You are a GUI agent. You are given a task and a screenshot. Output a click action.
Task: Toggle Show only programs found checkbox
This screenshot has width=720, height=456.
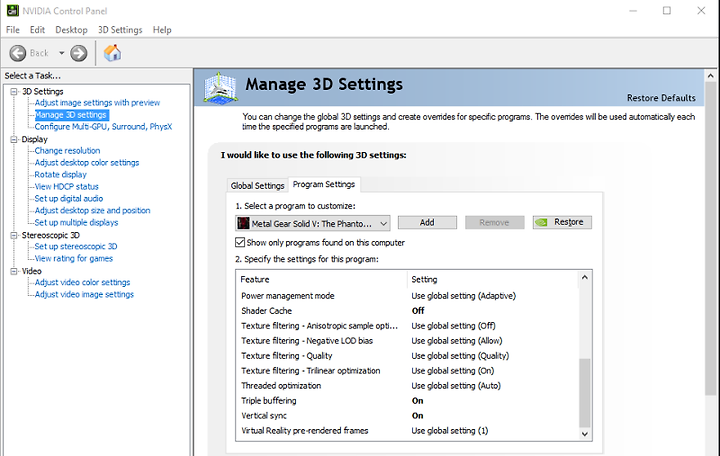pos(240,242)
